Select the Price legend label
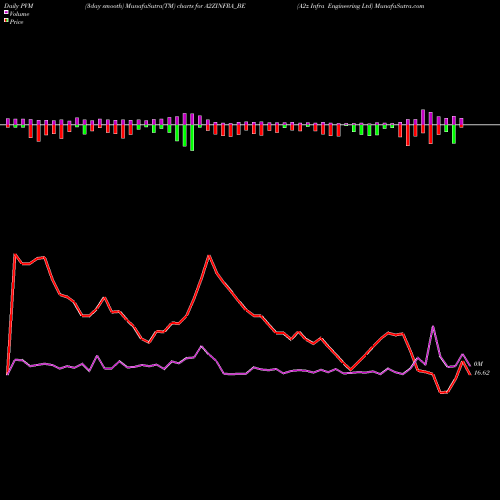Image resolution: width=500 pixels, height=500 pixels. click(x=16, y=22)
